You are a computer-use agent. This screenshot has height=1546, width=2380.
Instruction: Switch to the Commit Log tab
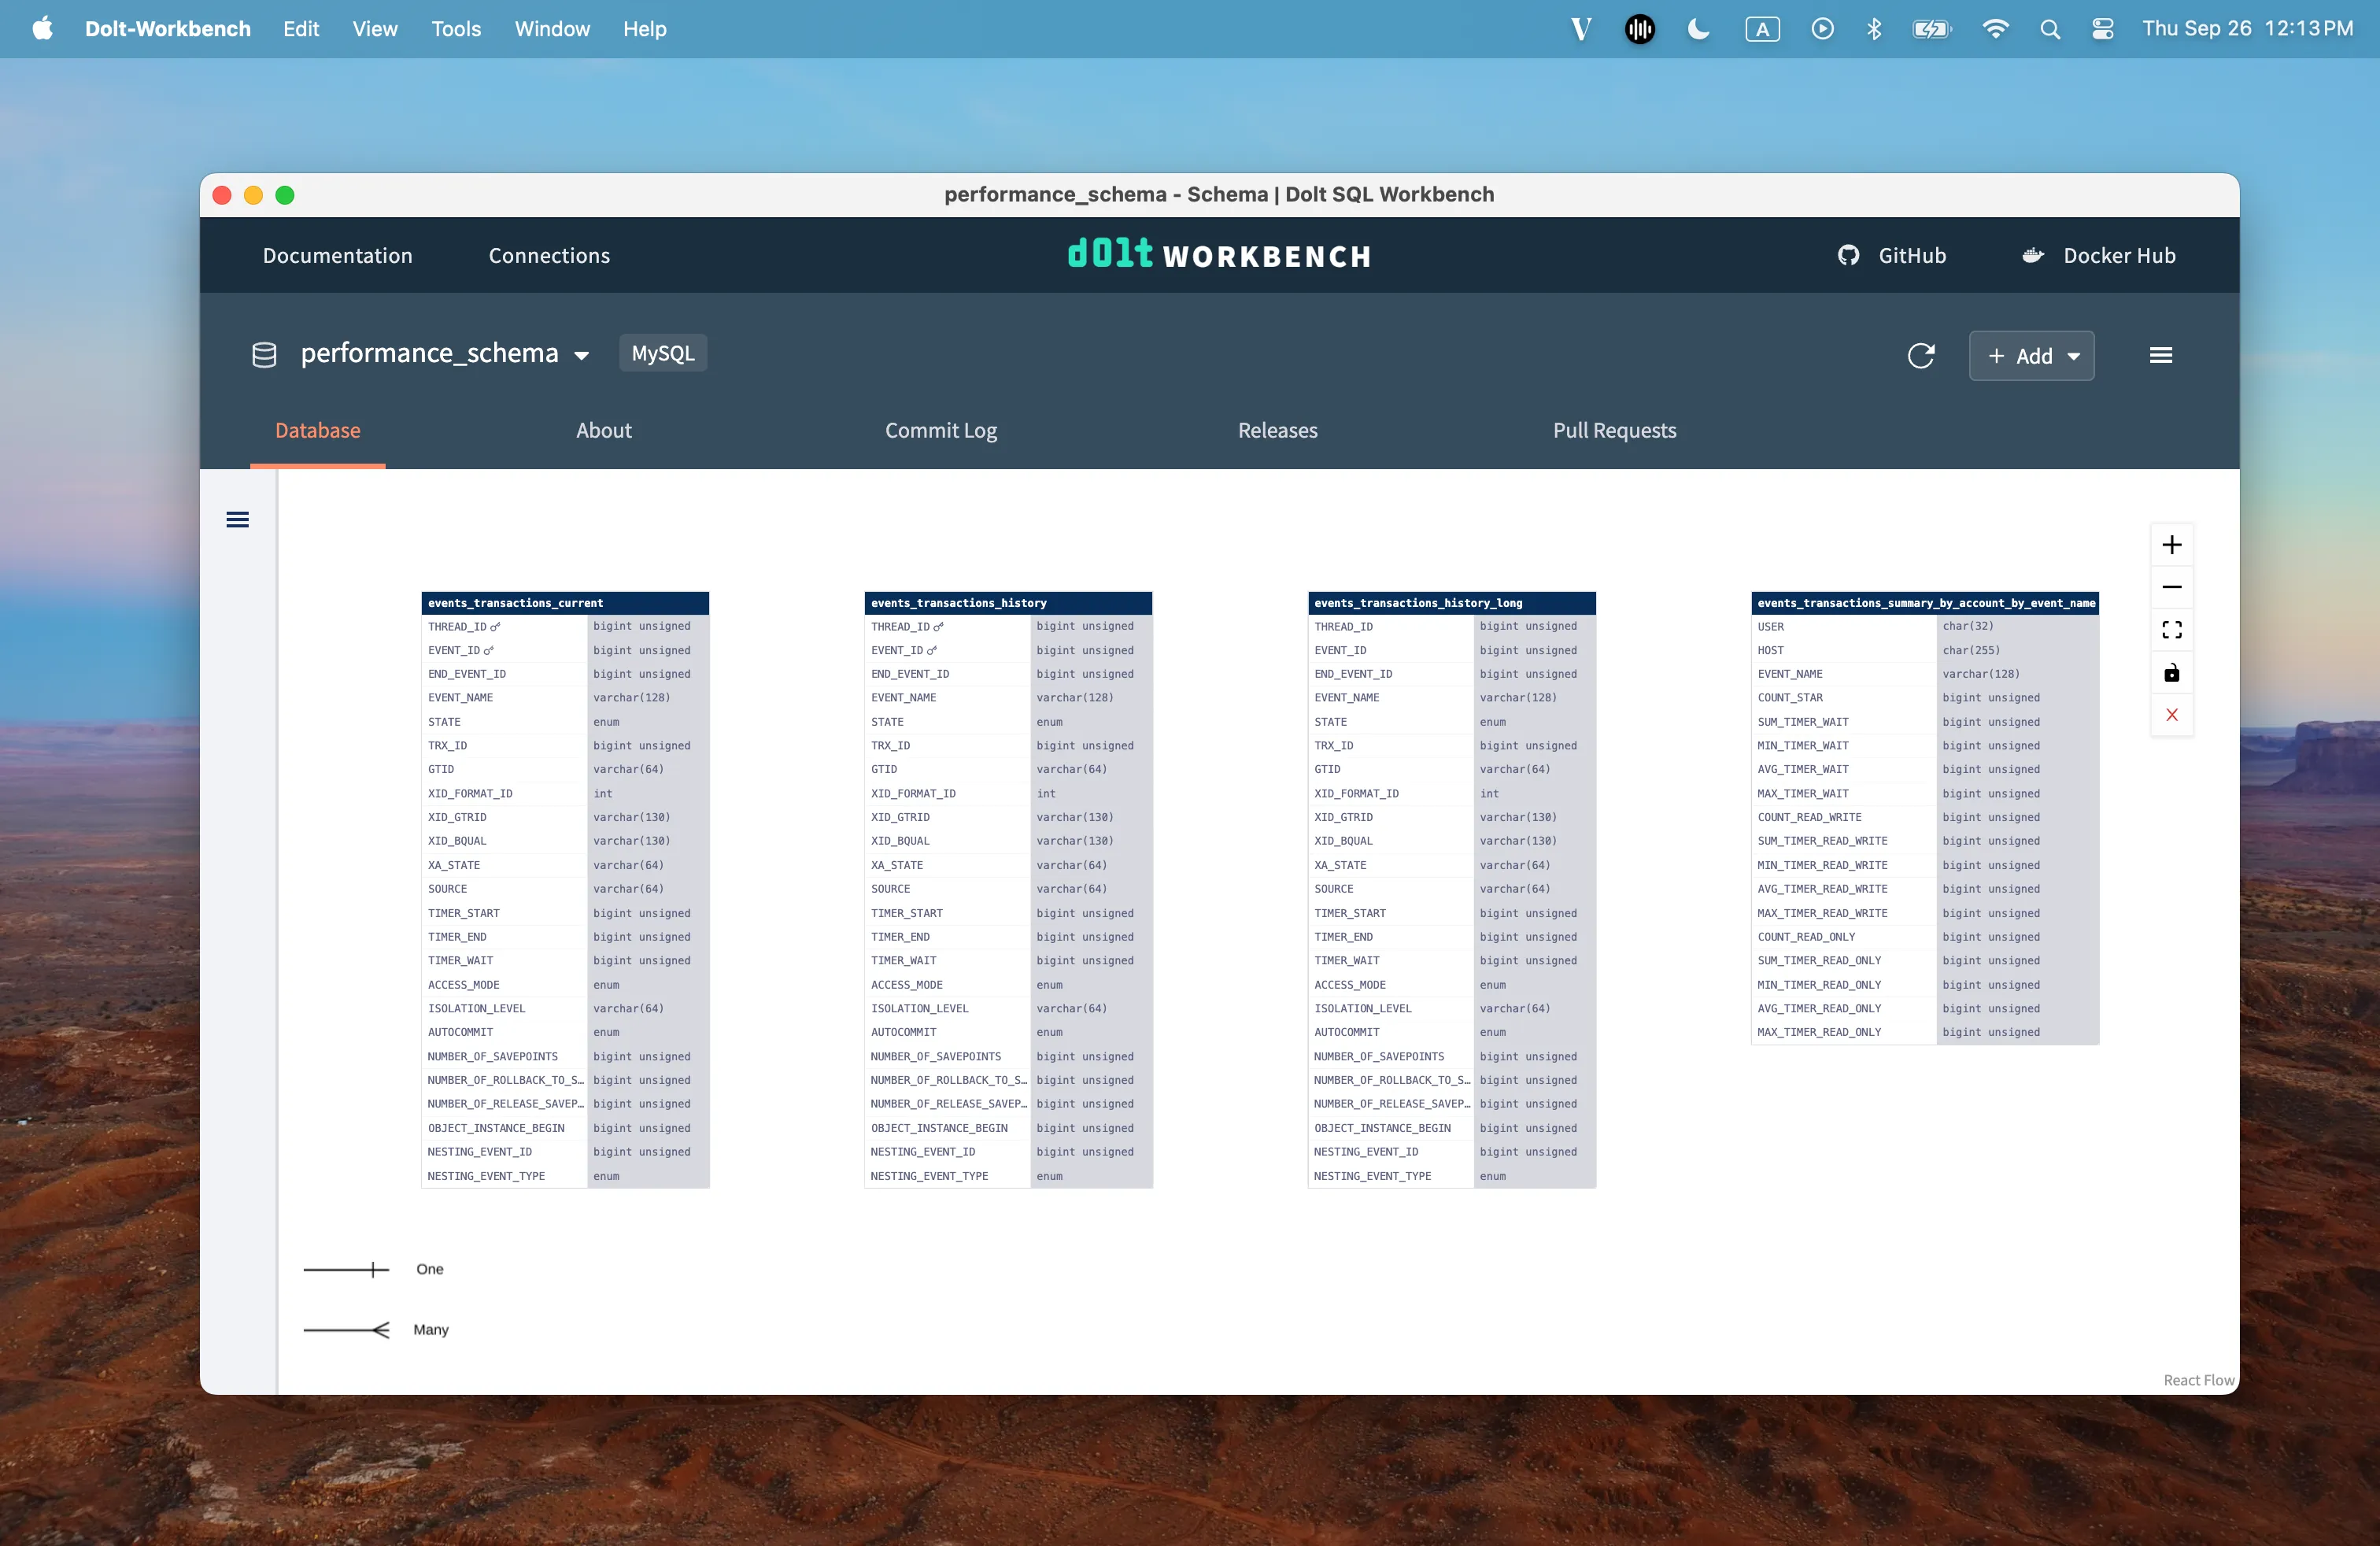[940, 430]
